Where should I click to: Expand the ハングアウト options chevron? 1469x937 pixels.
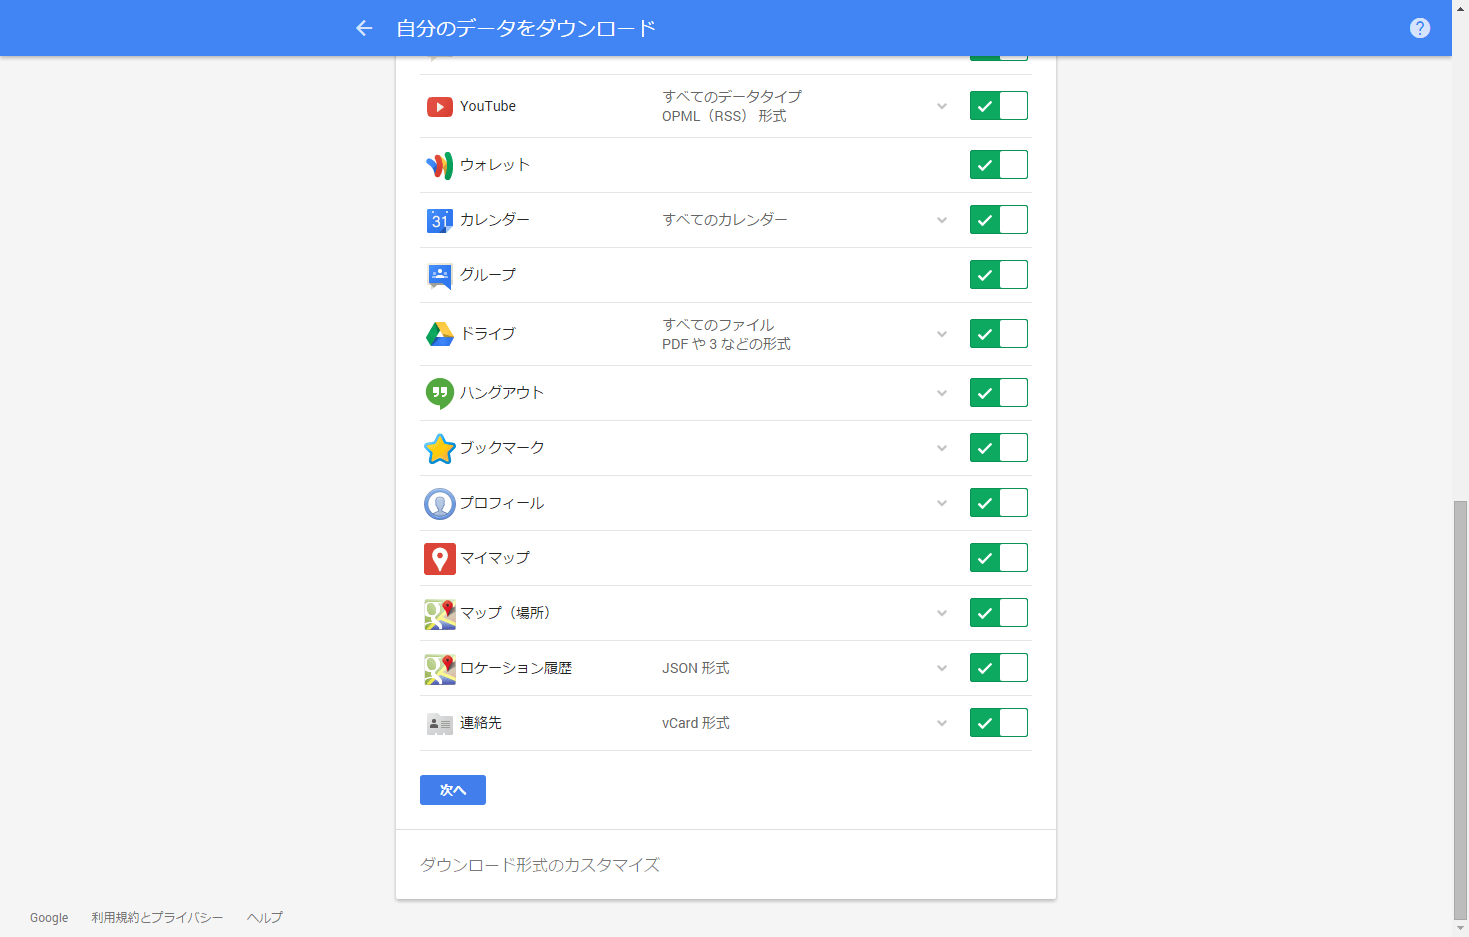tap(942, 393)
